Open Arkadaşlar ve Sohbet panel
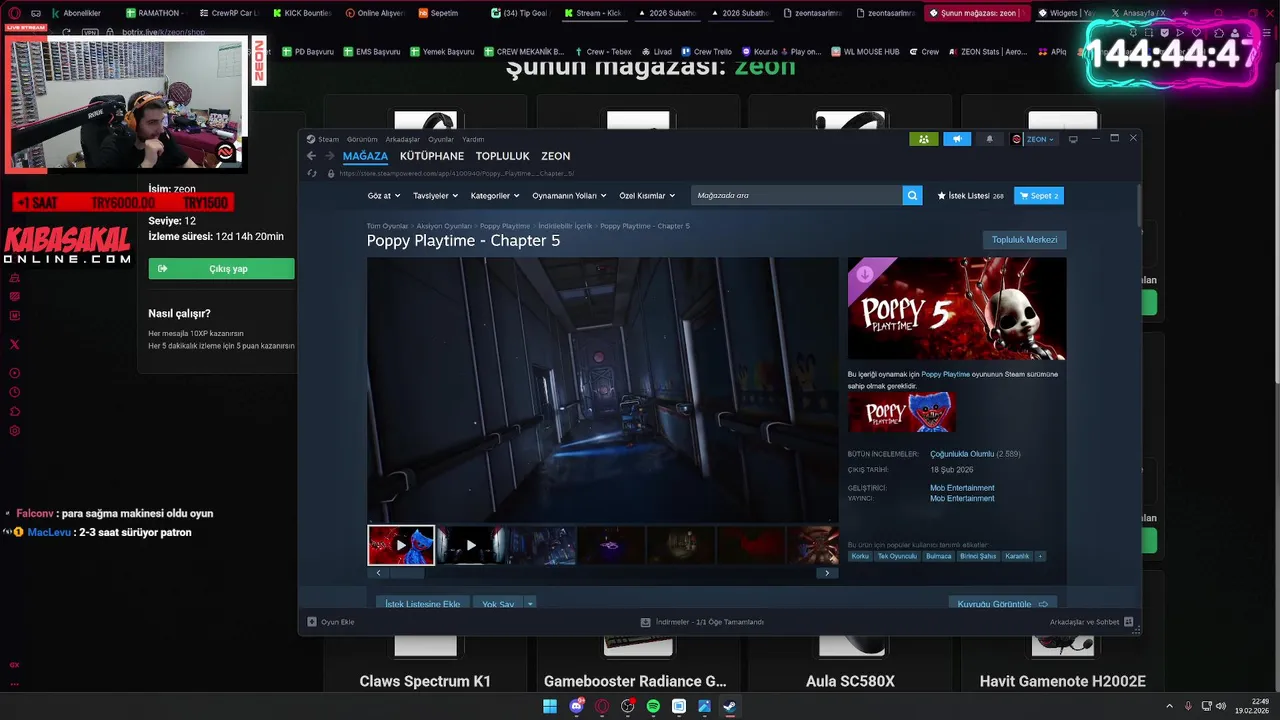This screenshot has height=720, width=1280. (x=1091, y=622)
